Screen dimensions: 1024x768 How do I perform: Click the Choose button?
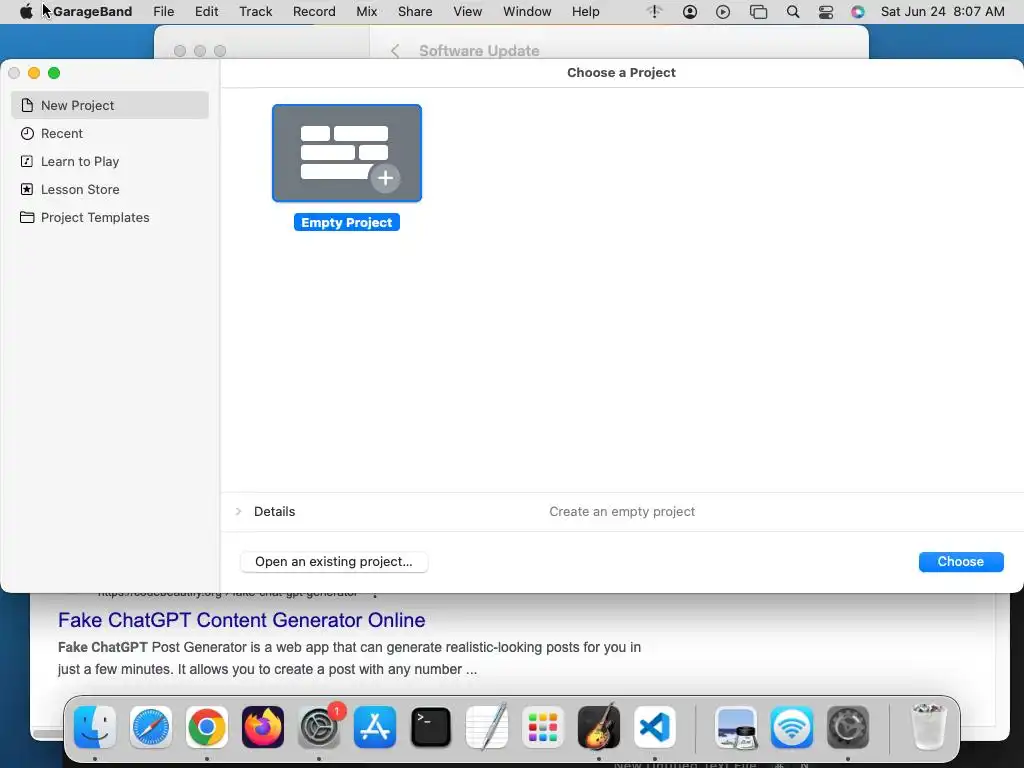tap(961, 562)
